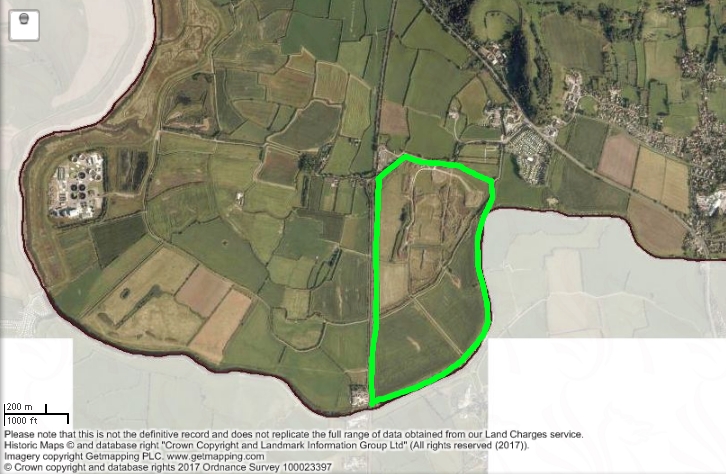Click the light patch in the lower green-outlined field
The image size is (726, 474).
click(x=413, y=343)
